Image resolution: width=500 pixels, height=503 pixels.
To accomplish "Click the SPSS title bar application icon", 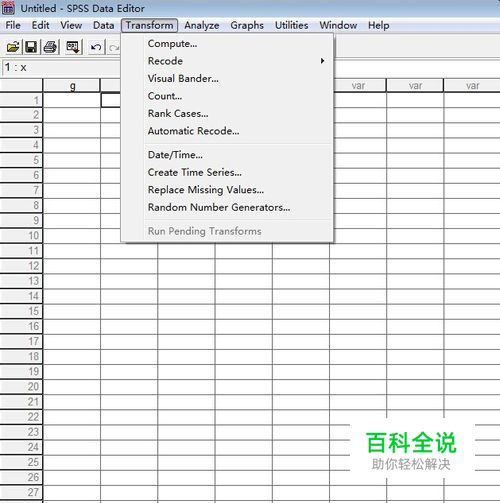I will tap(8, 8).
